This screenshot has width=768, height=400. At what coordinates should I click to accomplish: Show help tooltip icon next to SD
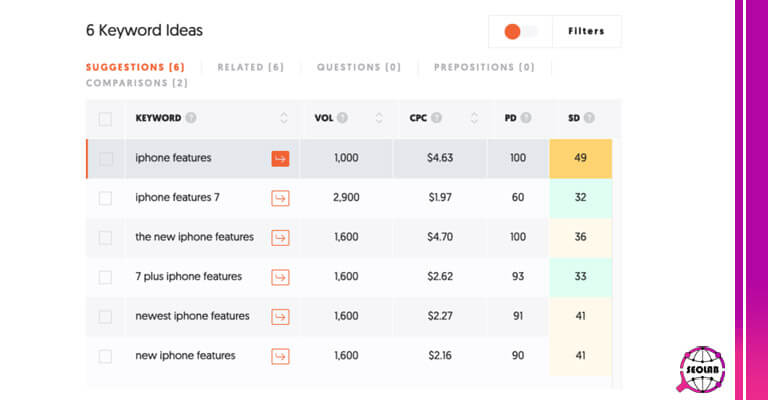tap(589, 118)
